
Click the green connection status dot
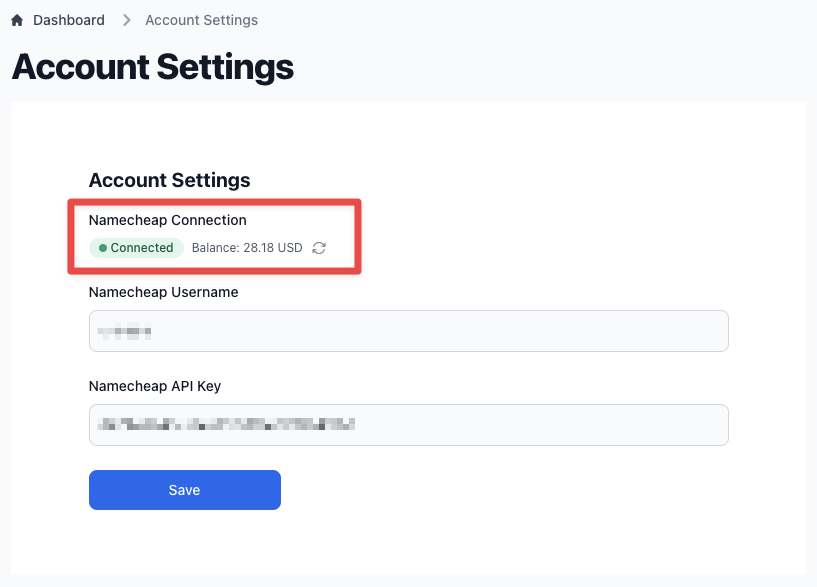click(103, 248)
